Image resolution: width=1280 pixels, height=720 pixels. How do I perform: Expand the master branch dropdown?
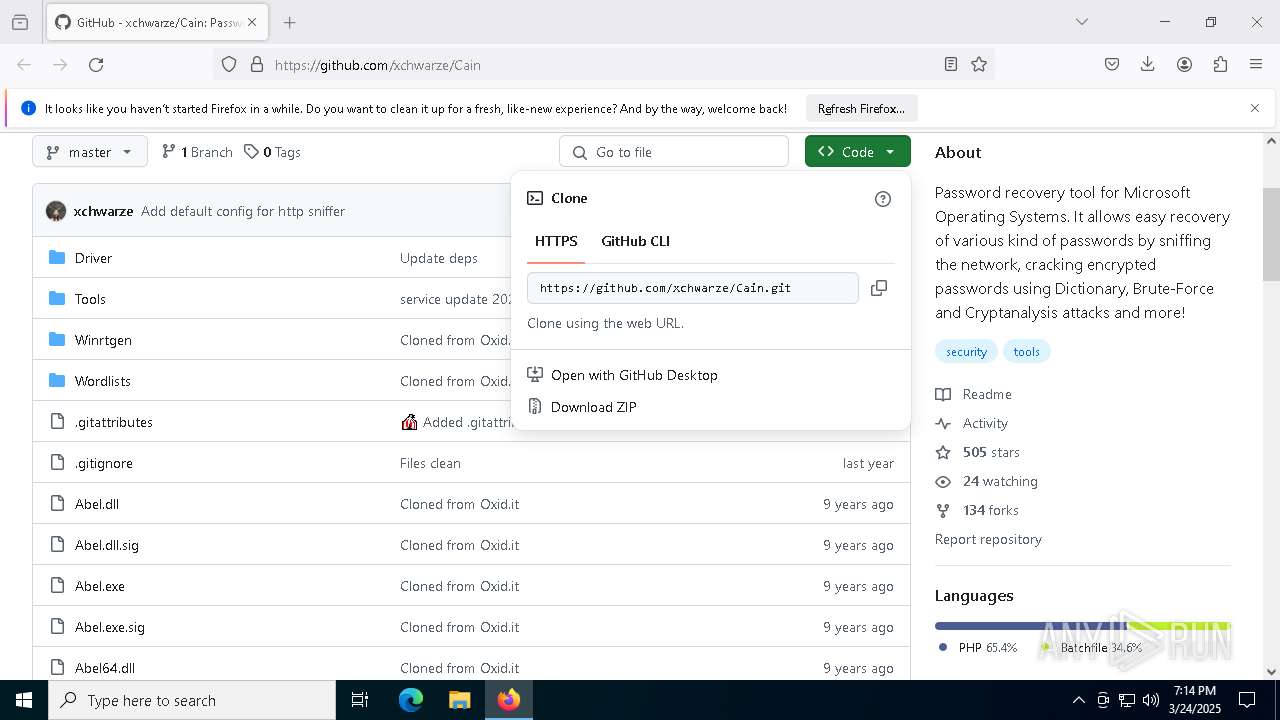(x=90, y=152)
